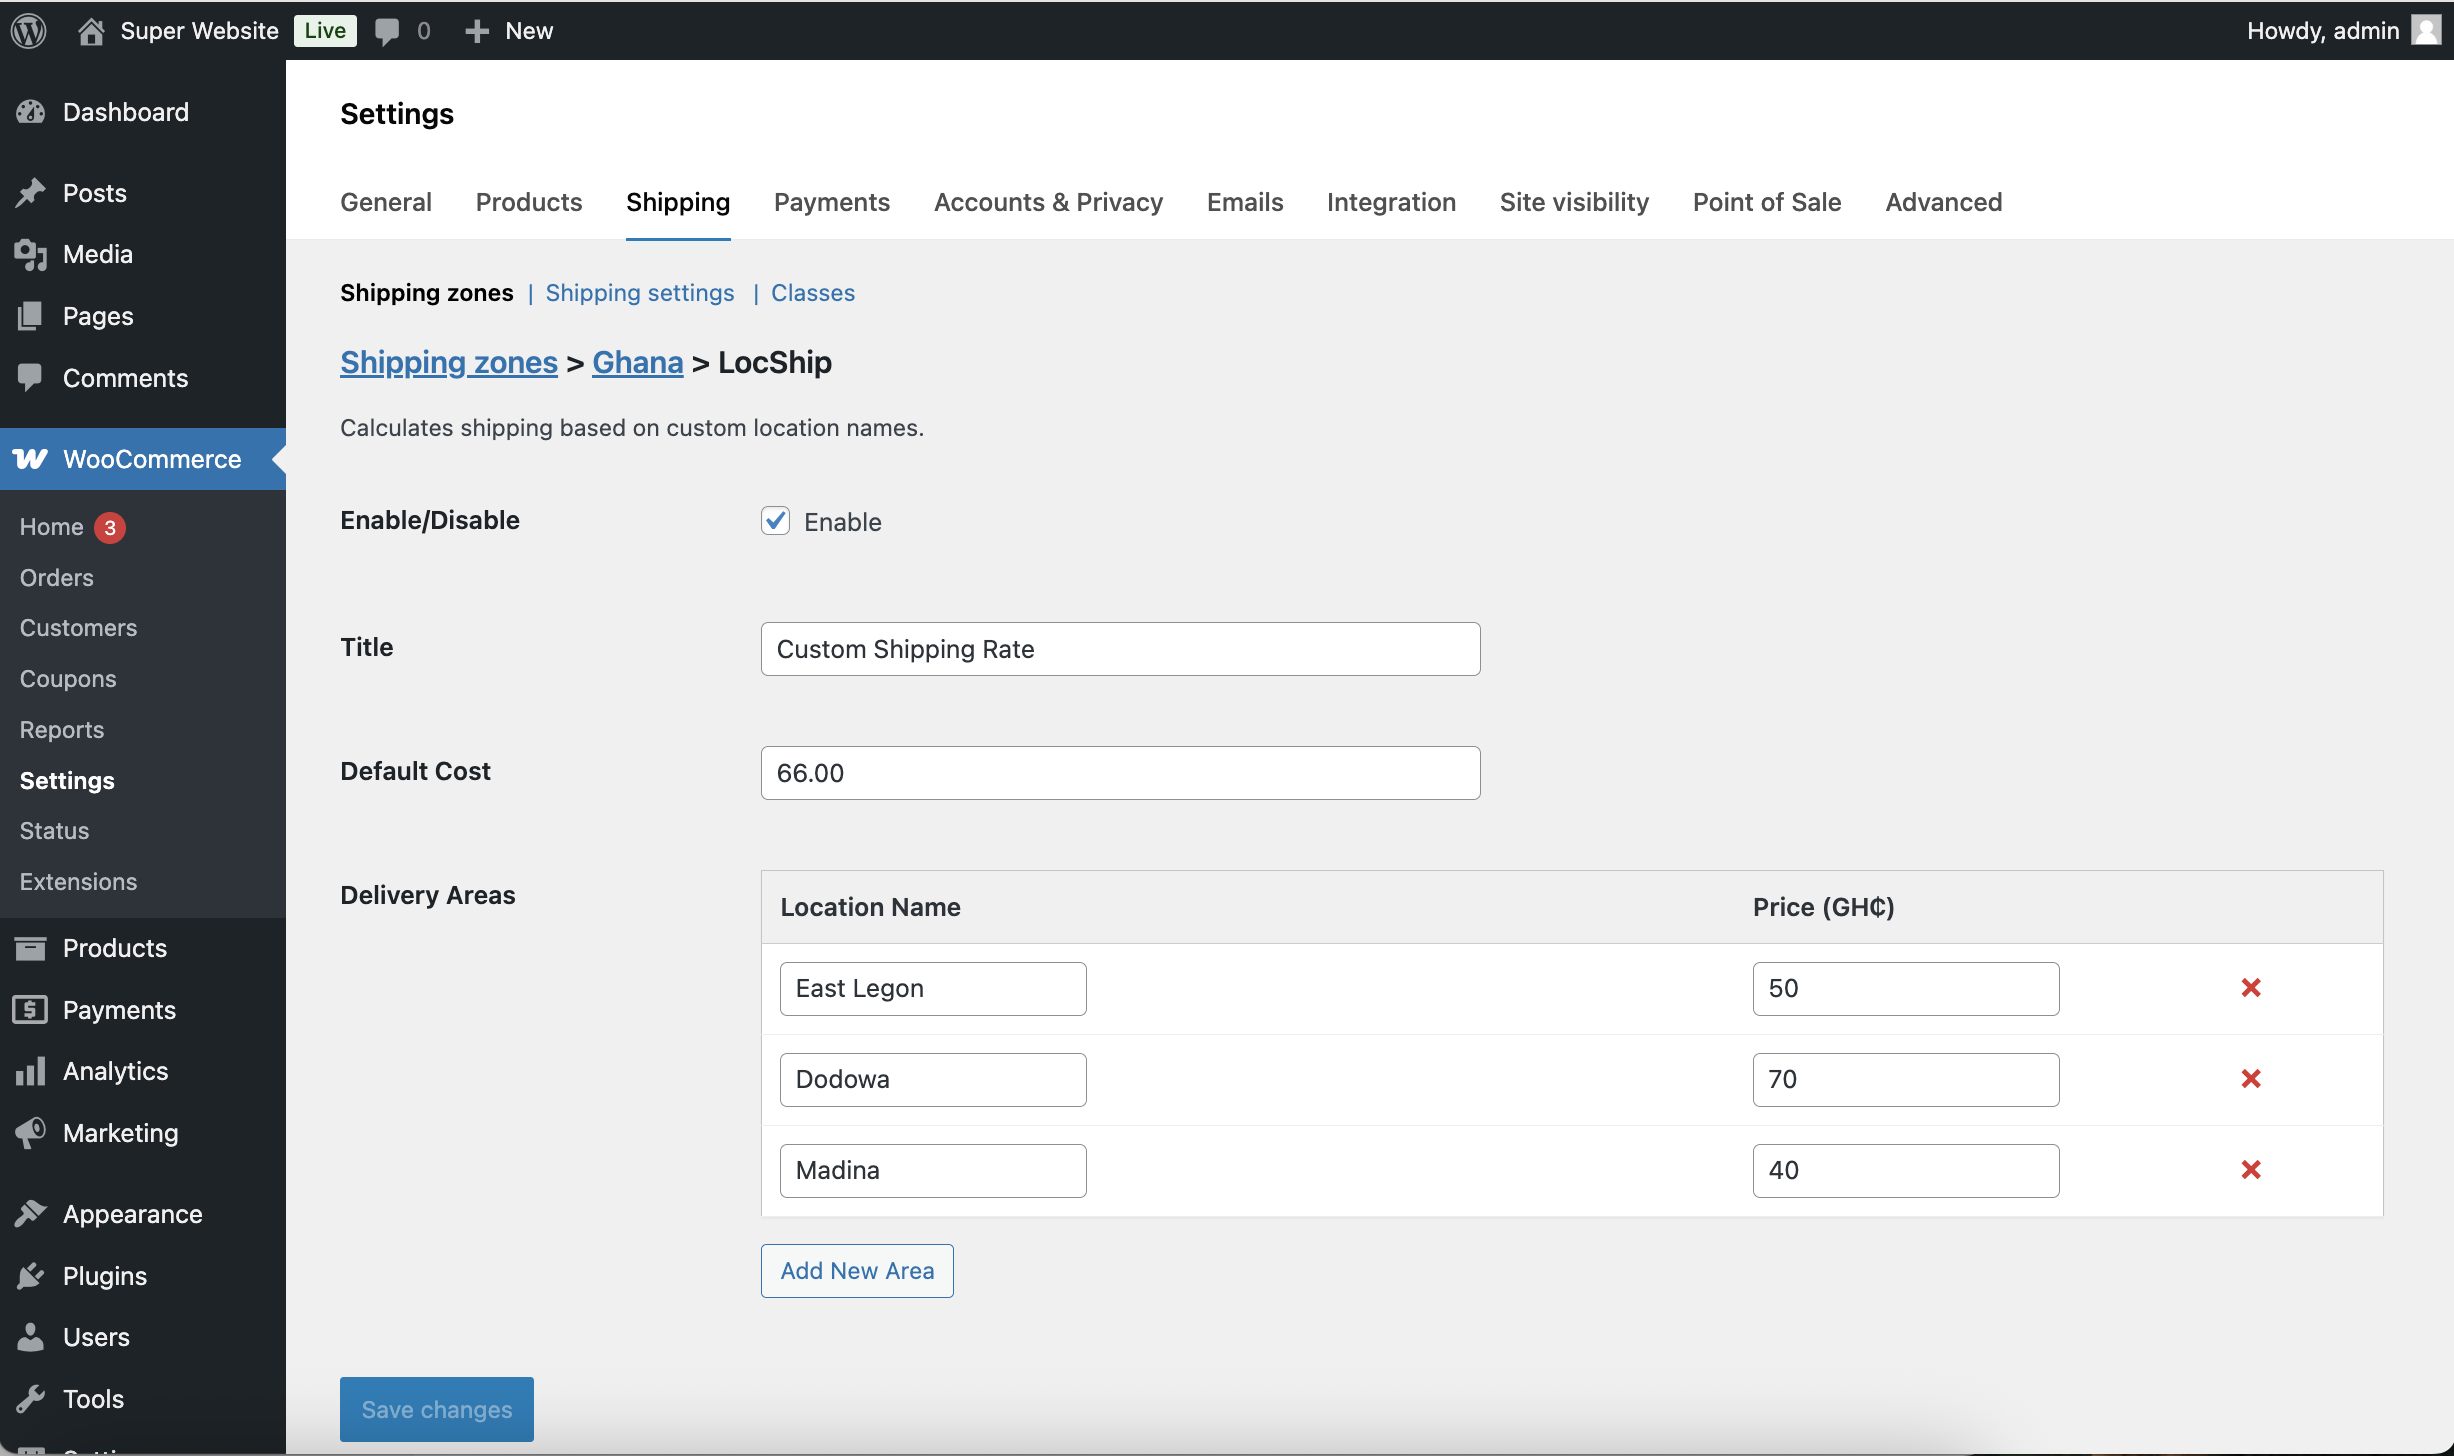Open Orders in WooCommerce submenu
This screenshot has height=1456, width=2454.
pyautogui.click(x=57, y=578)
